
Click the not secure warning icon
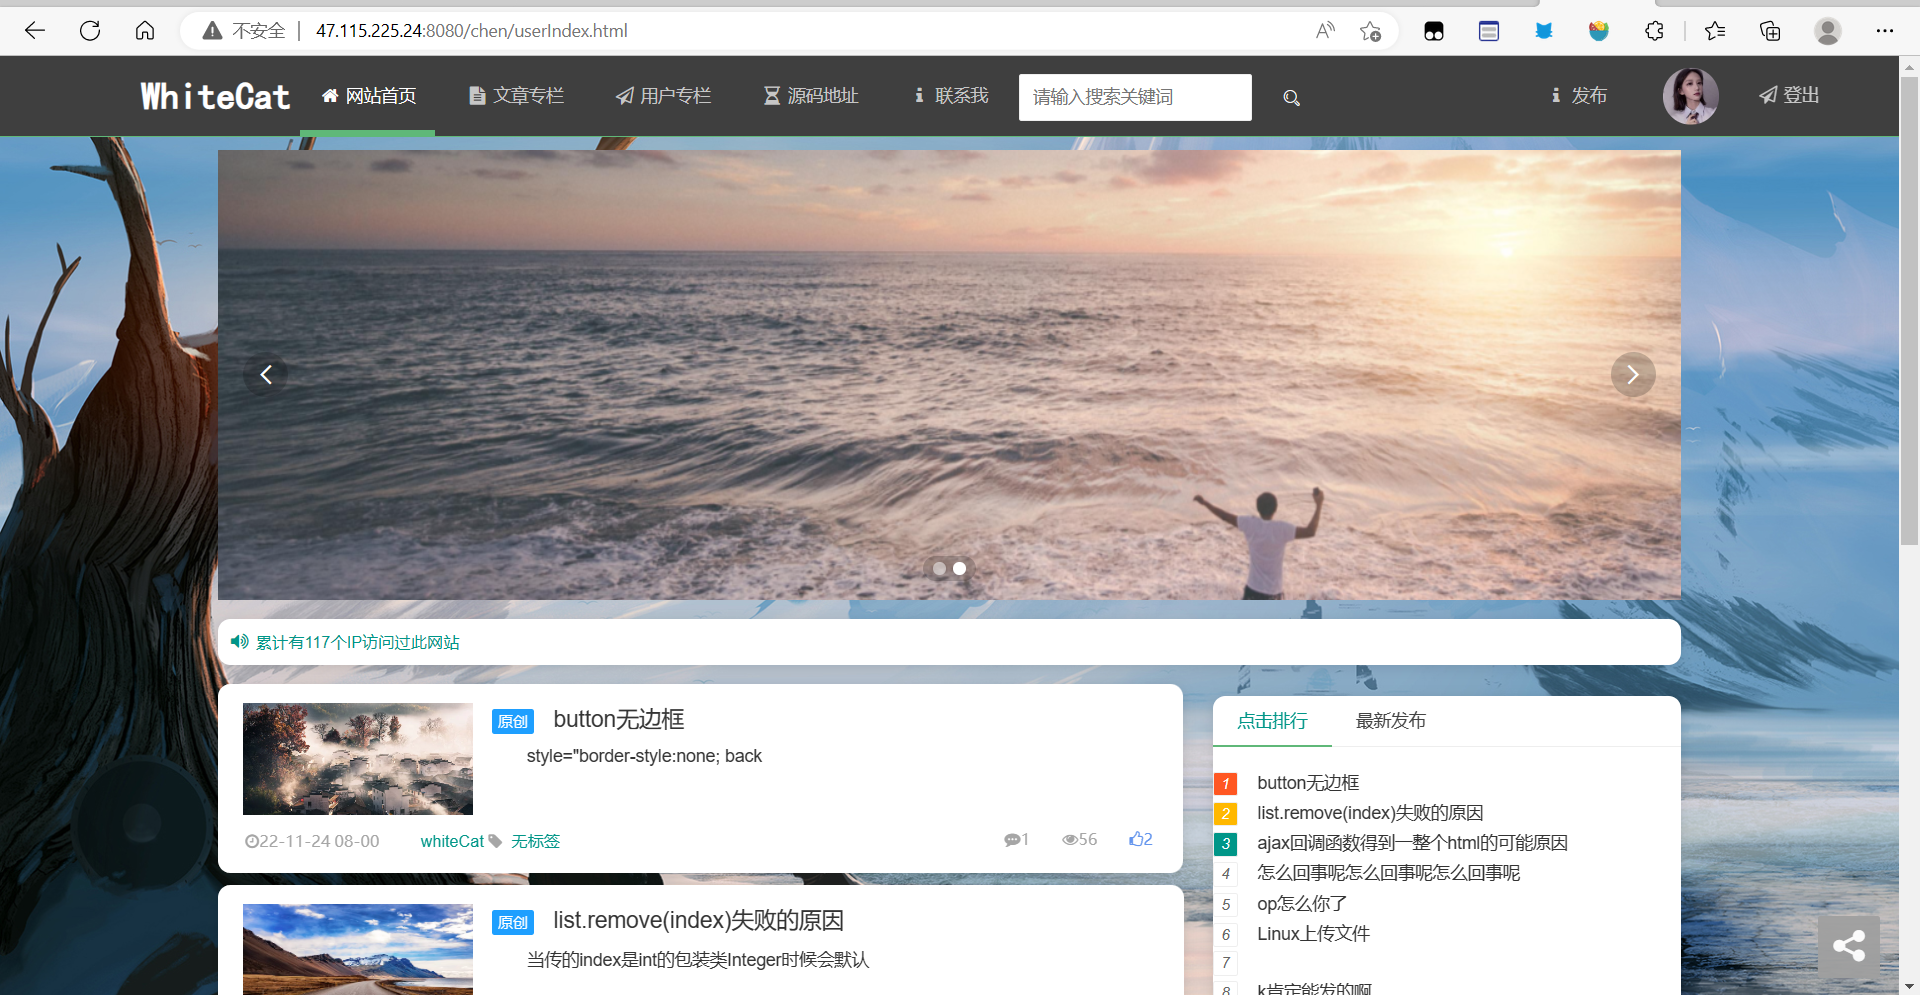[212, 31]
